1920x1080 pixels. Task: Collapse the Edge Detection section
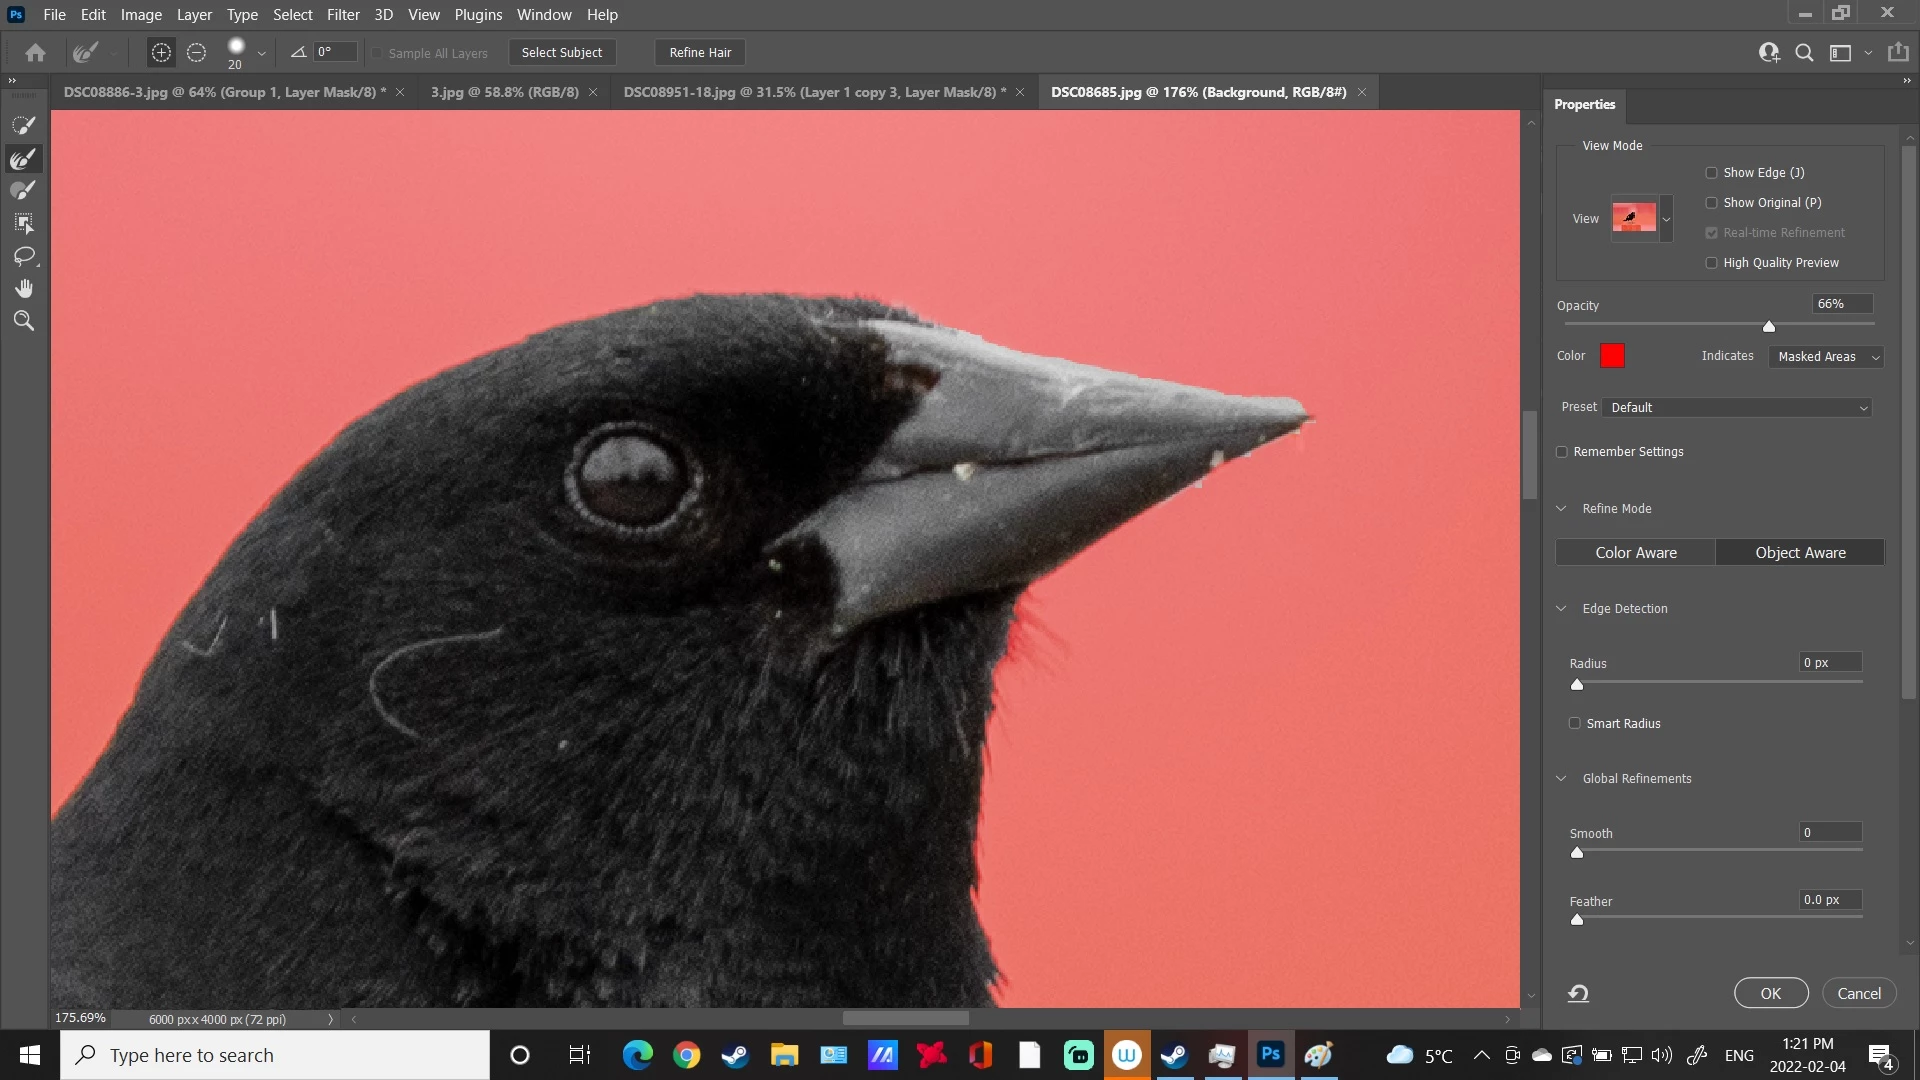(1561, 608)
